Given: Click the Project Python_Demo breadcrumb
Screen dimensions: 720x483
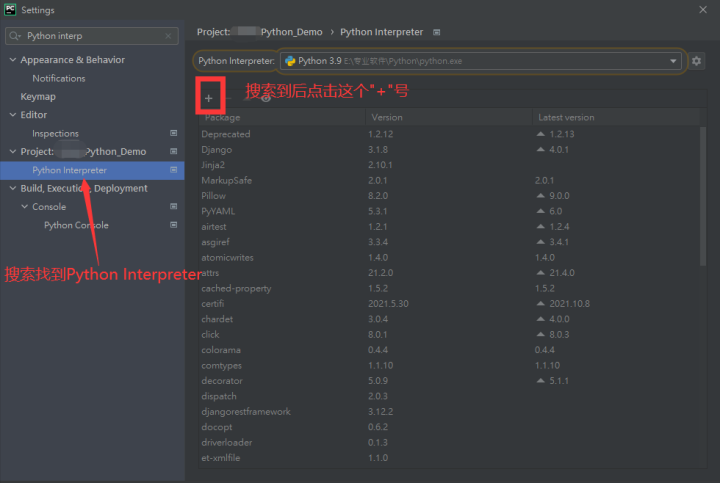Looking at the screenshot, I should [x=259, y=32].
